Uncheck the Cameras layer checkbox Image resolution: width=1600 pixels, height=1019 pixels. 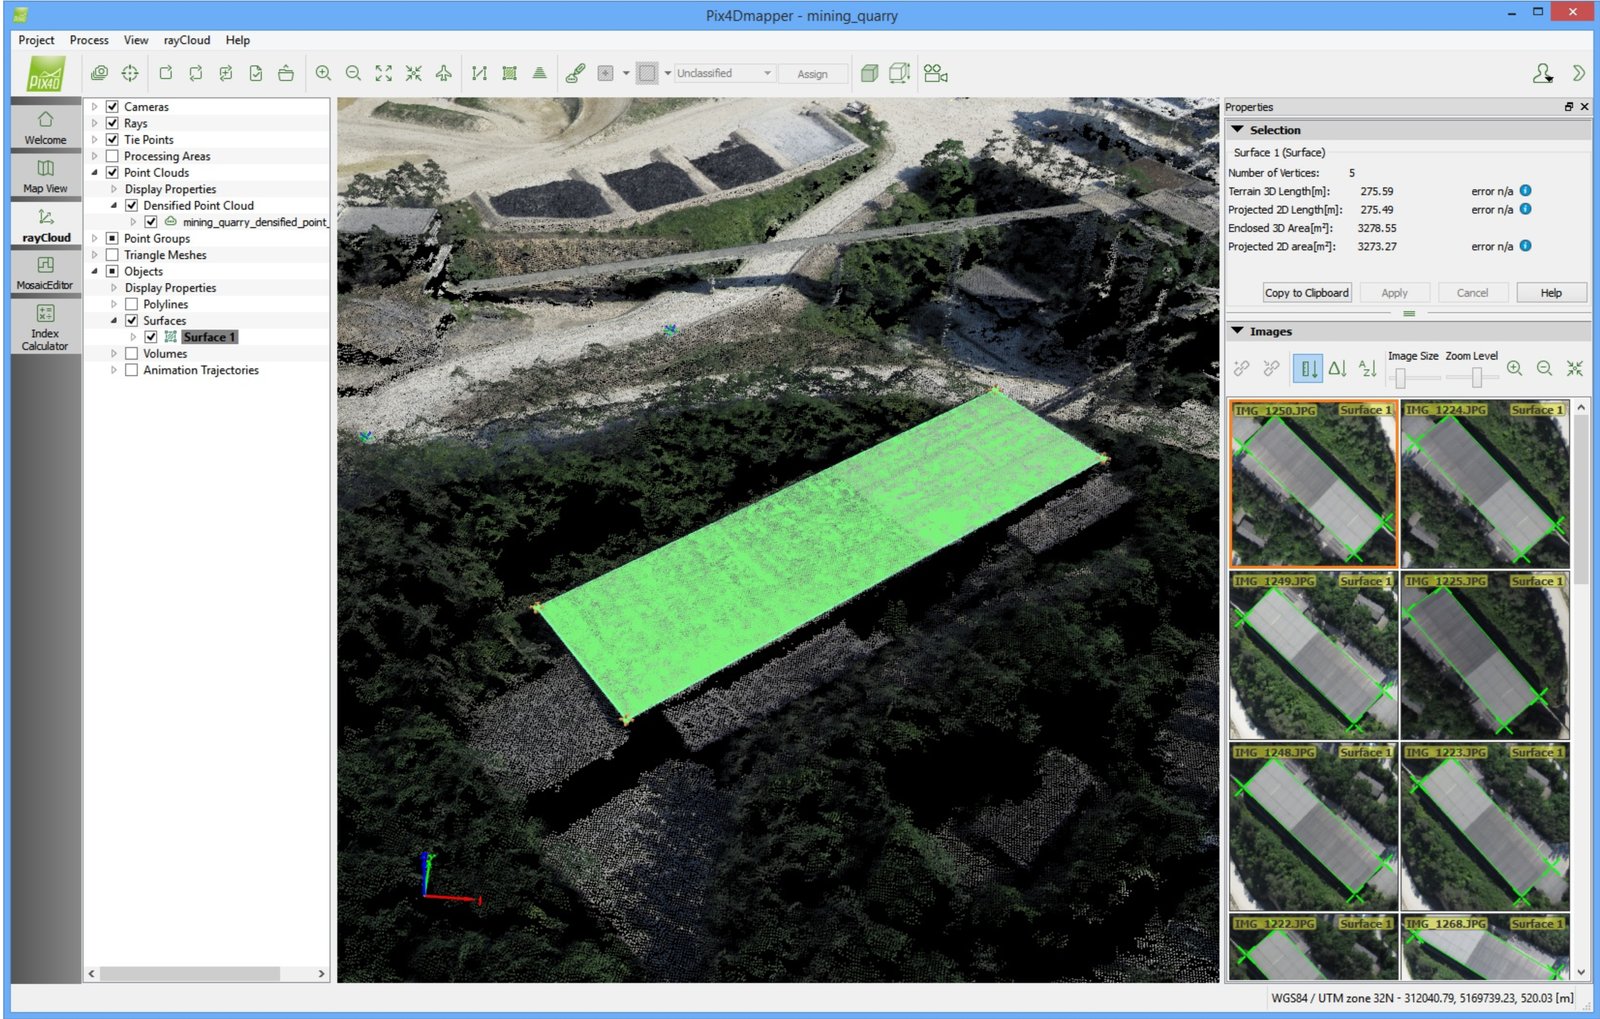click(112, 107)
